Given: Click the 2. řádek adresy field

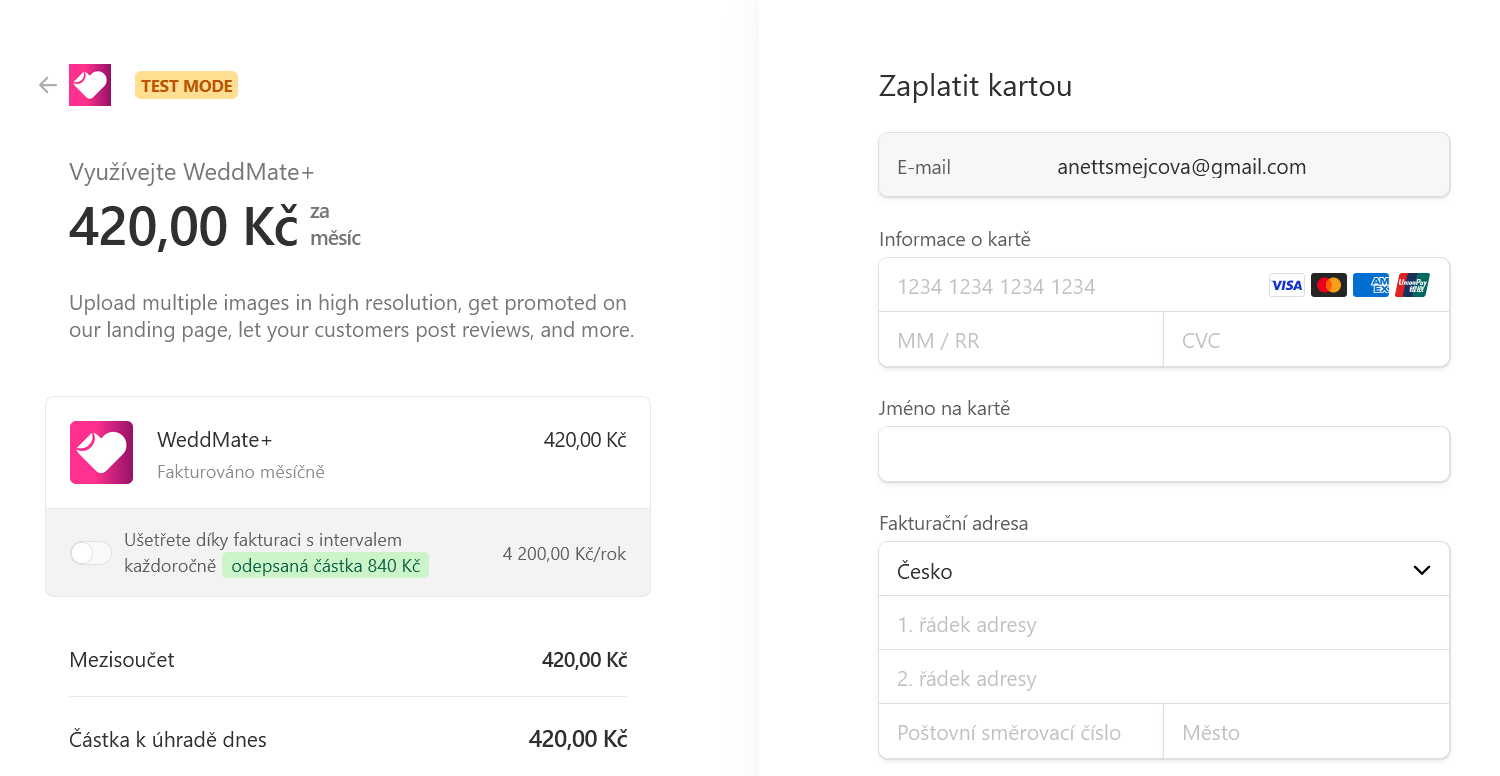Looking at the screenshot, I should coord(1164,678).
